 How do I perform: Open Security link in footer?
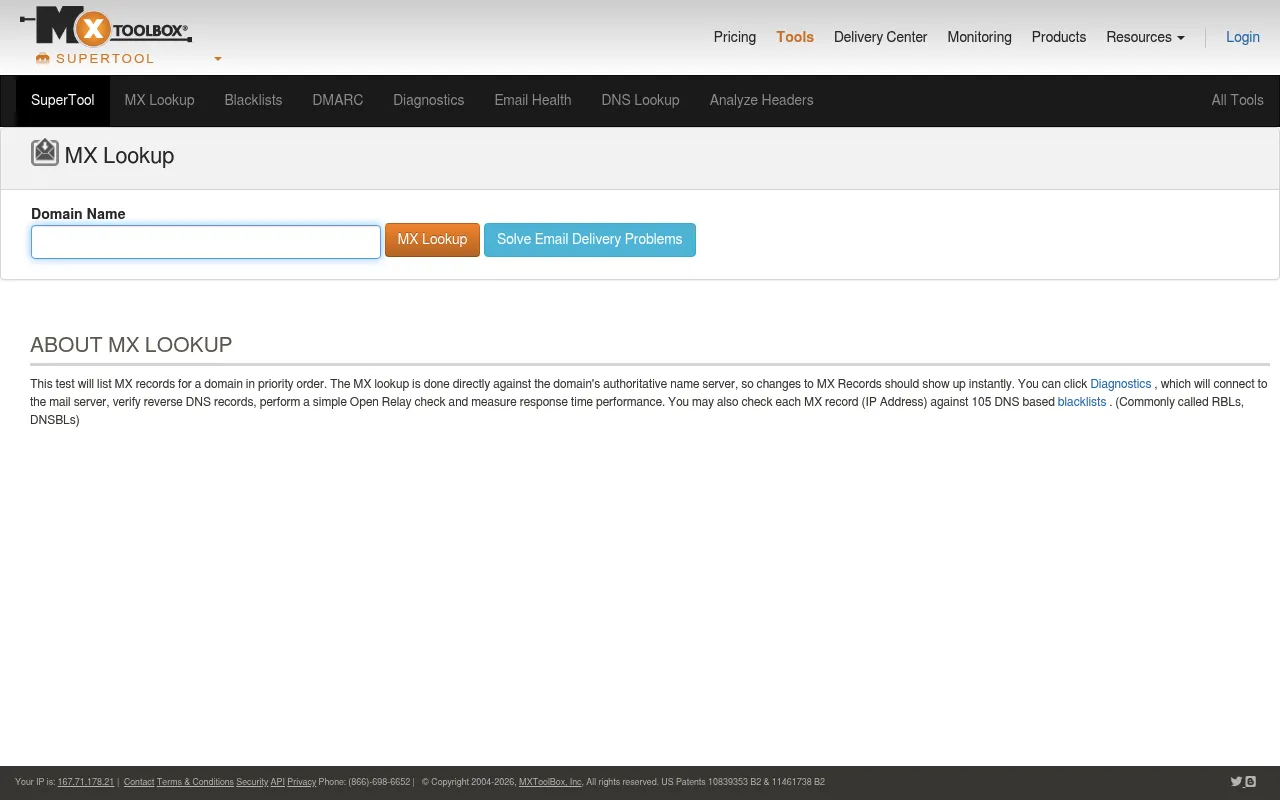click(x=252, y=782)
